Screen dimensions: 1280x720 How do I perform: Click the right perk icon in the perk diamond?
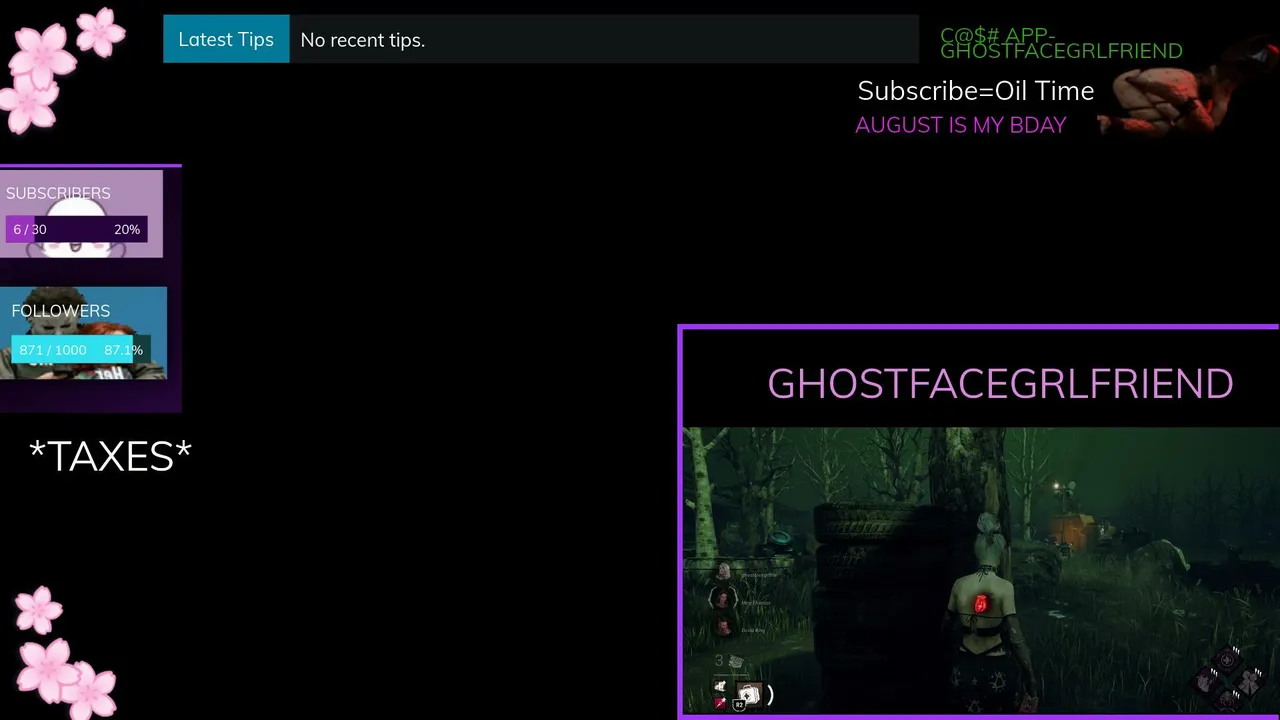coord(1249,682)
